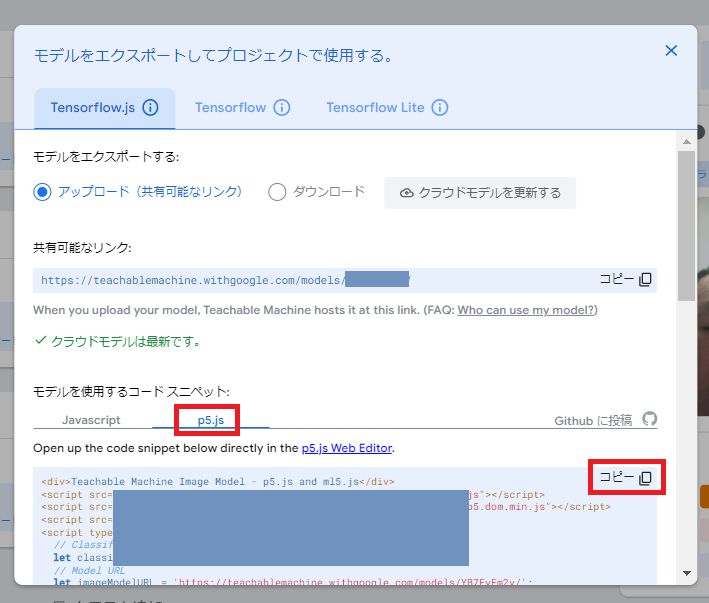Click info icon next to Tensorflow Lite
The image size is (709, 603).
pos(440,108)
